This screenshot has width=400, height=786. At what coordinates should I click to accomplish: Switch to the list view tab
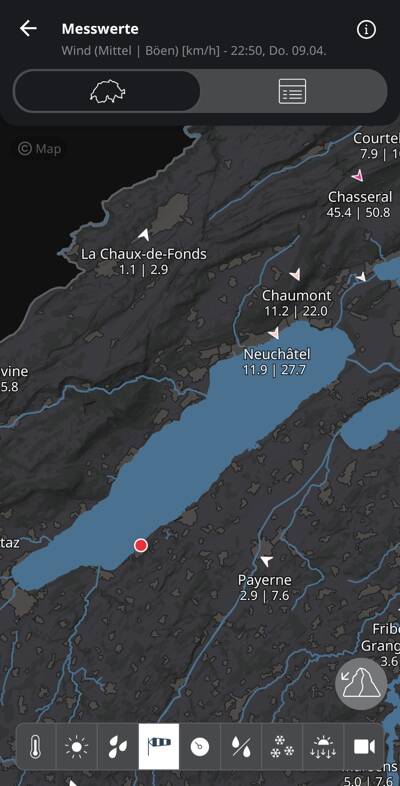pos(292,91)
